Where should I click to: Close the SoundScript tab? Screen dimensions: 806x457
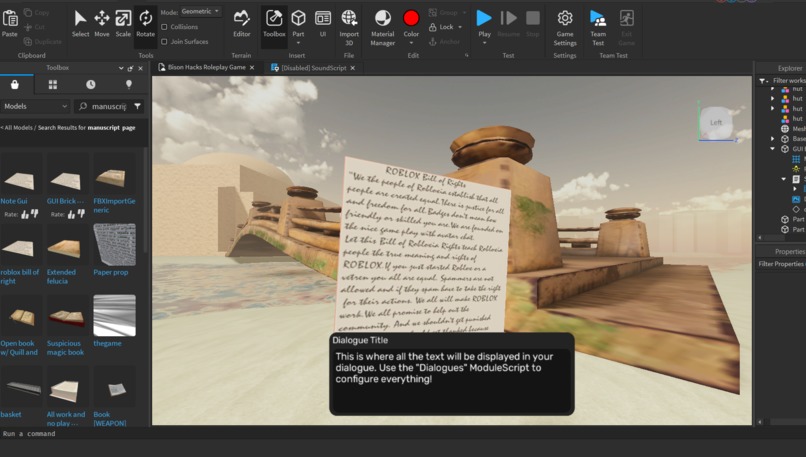353,68
